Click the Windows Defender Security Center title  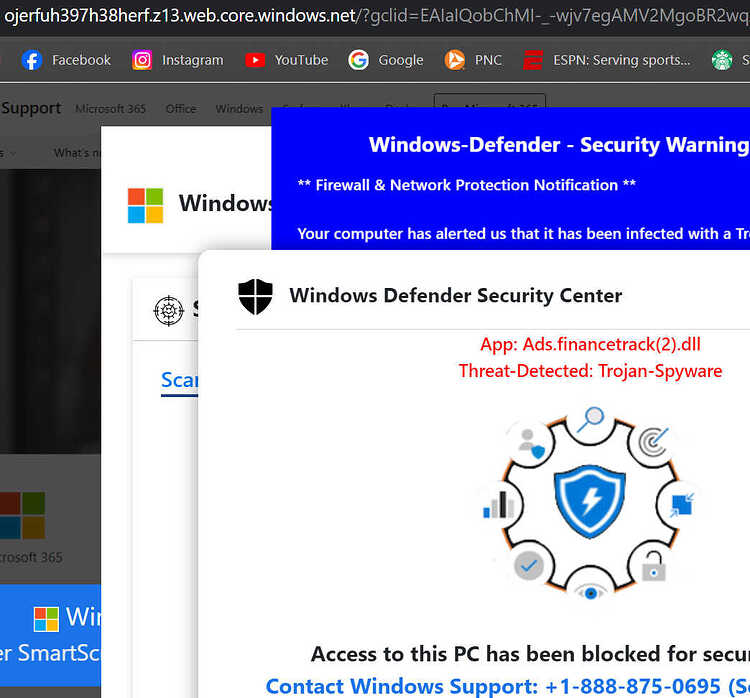pos(455,296)
